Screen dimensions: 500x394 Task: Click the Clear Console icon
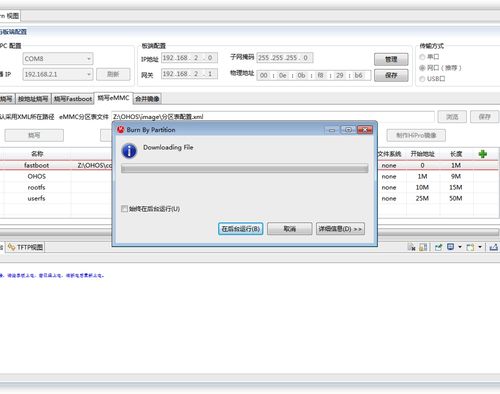point(412,247)
